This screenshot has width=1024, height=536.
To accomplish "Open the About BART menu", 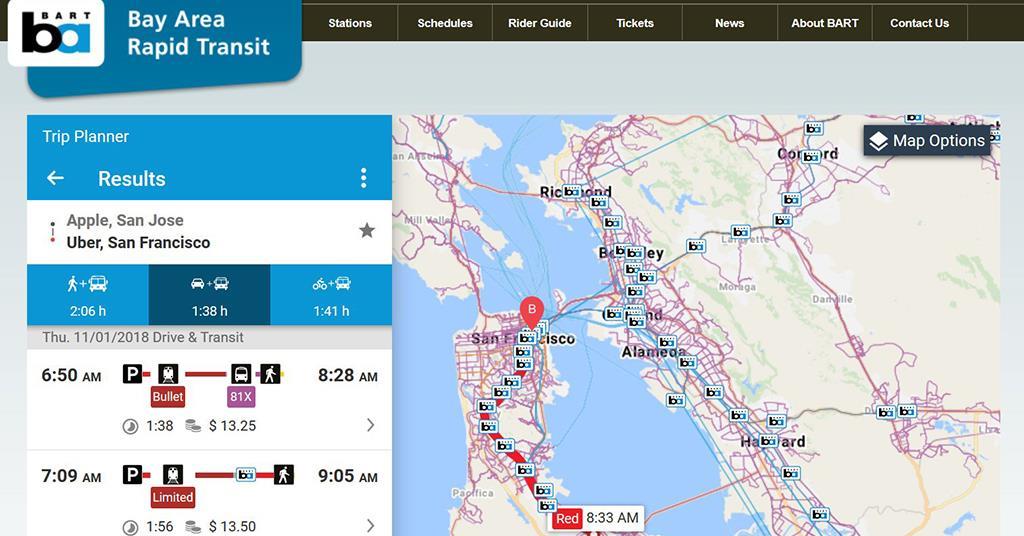I will (825, 23).
